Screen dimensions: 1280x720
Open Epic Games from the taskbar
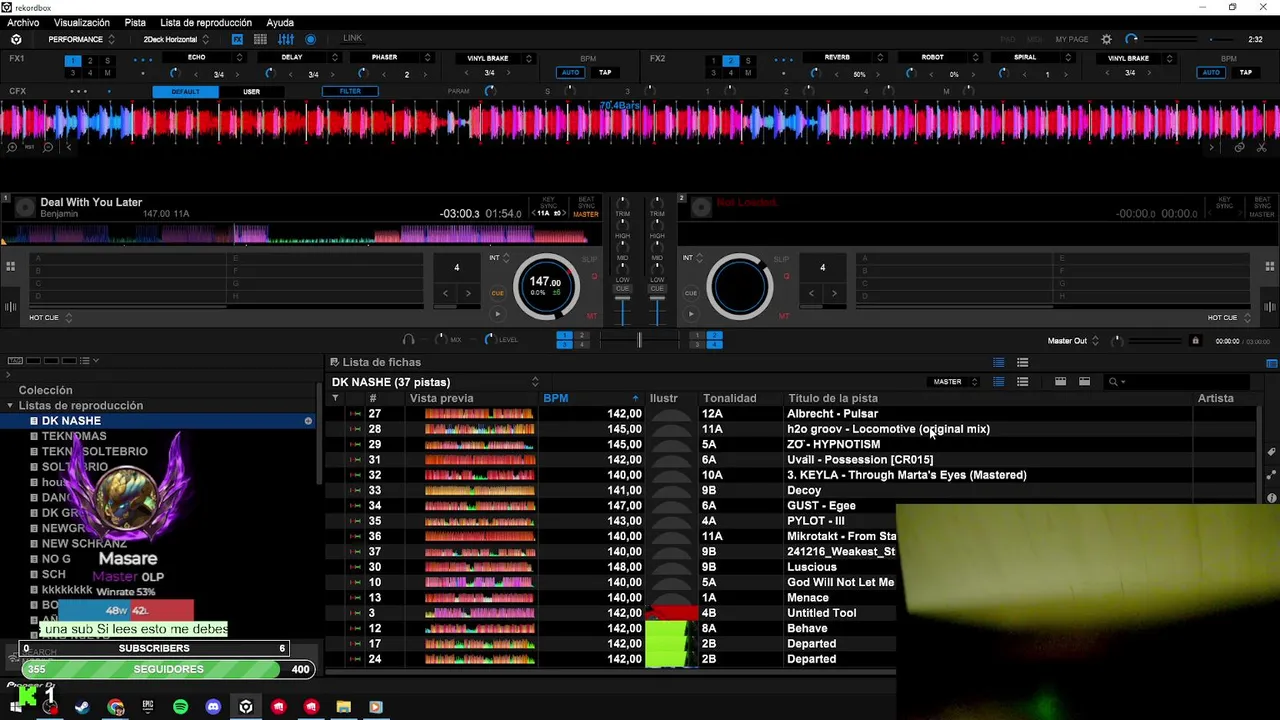(x=148, y=707)
